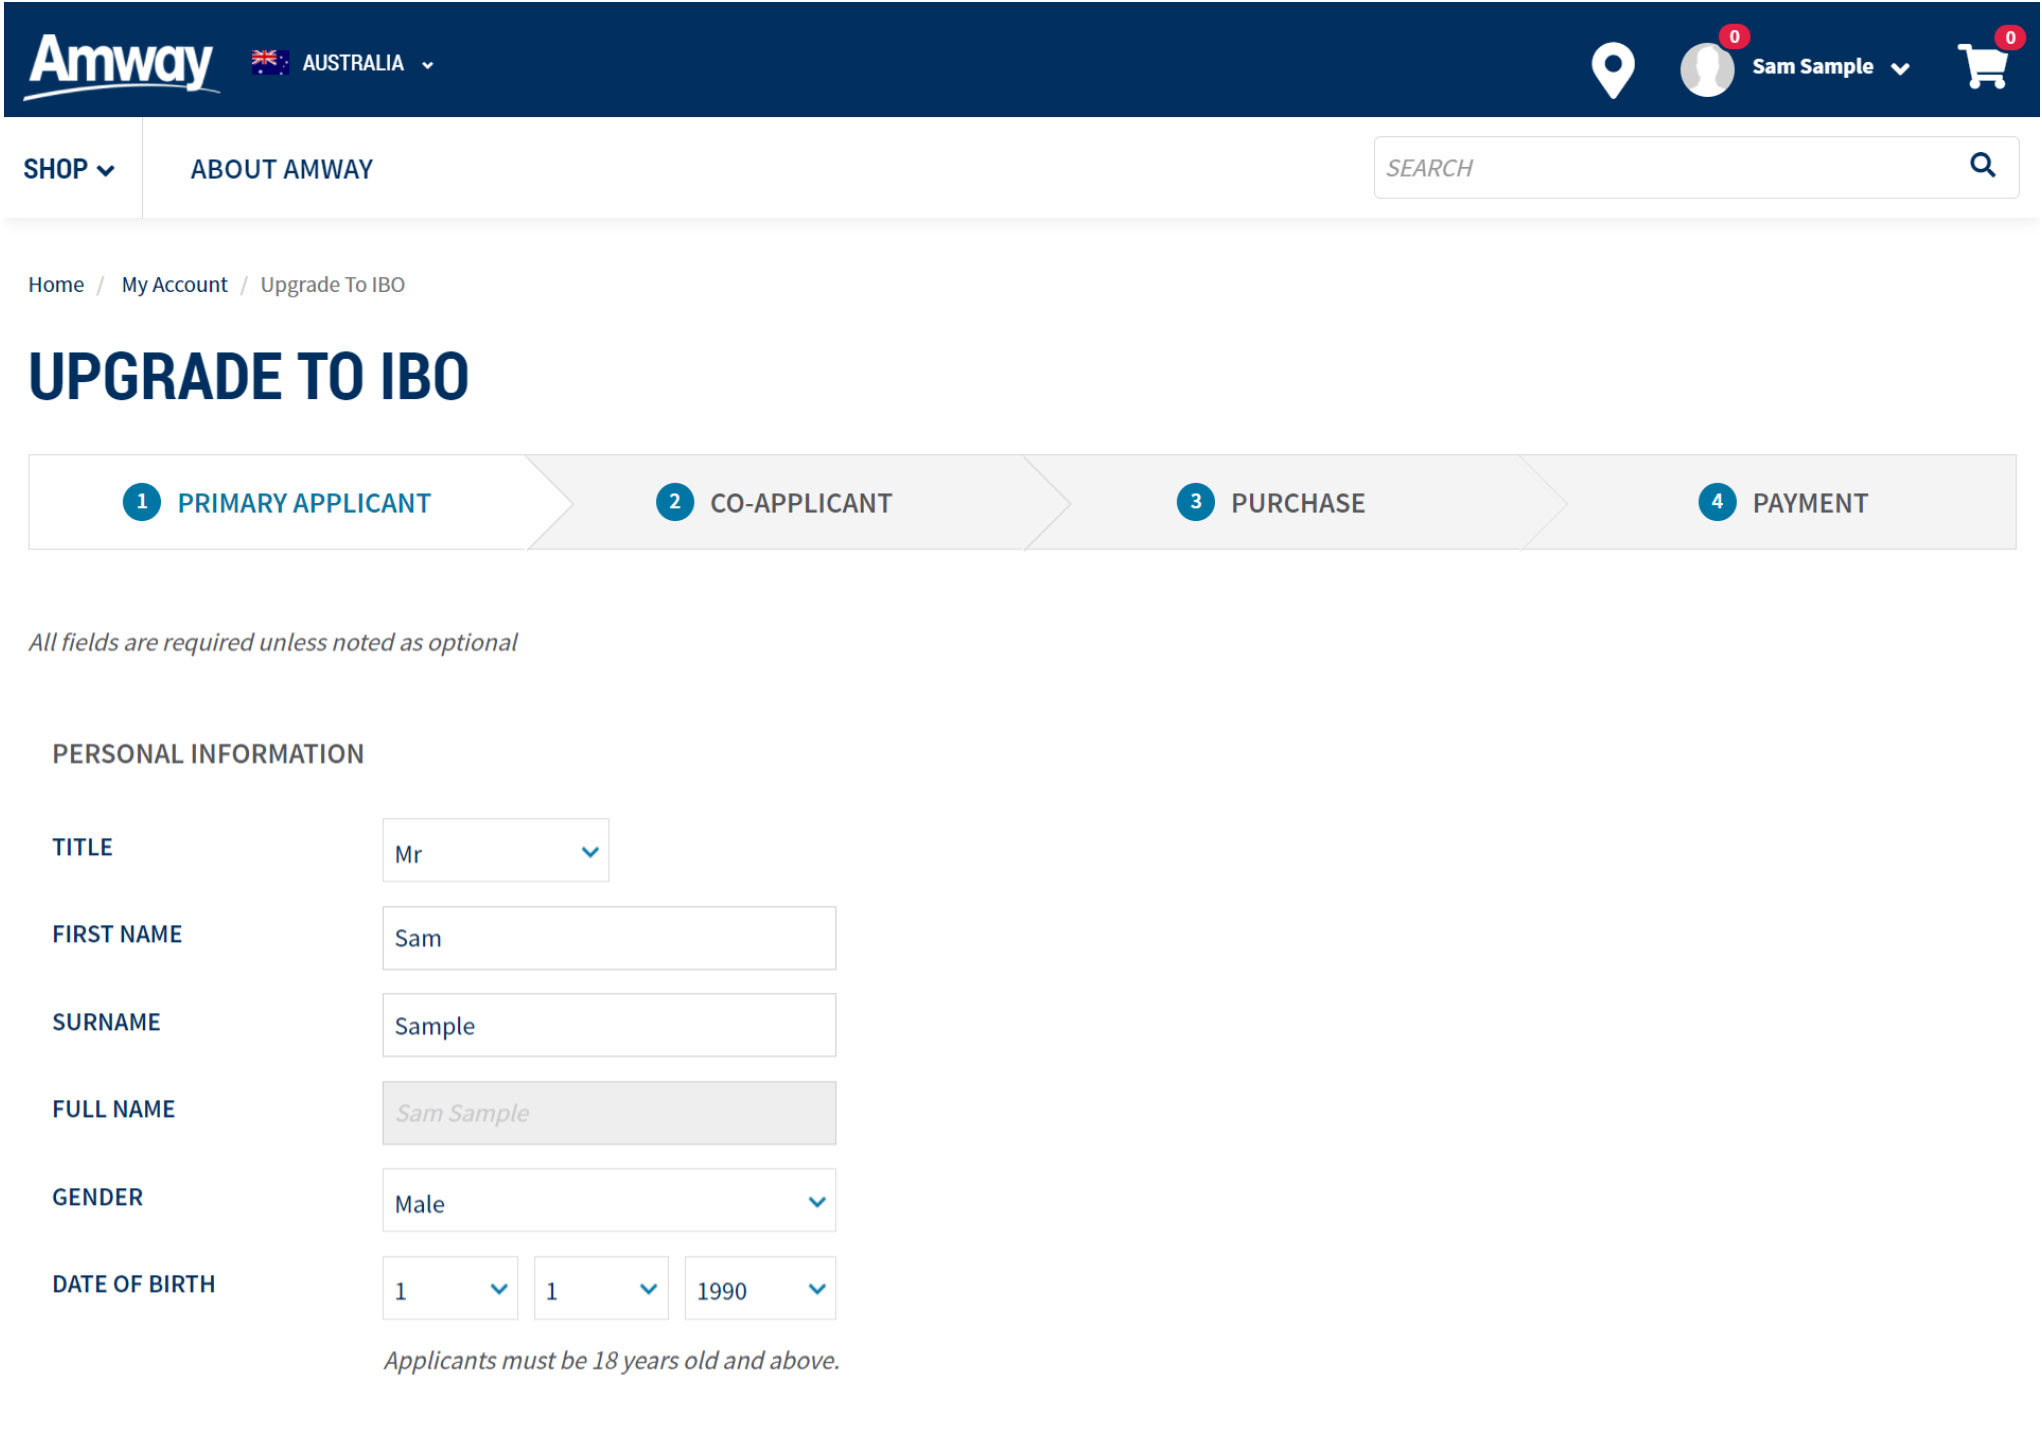This screenshot has width=2042, height=1438.
Task: Open the birth day dropdown
Action: [x=450, y=1289]
